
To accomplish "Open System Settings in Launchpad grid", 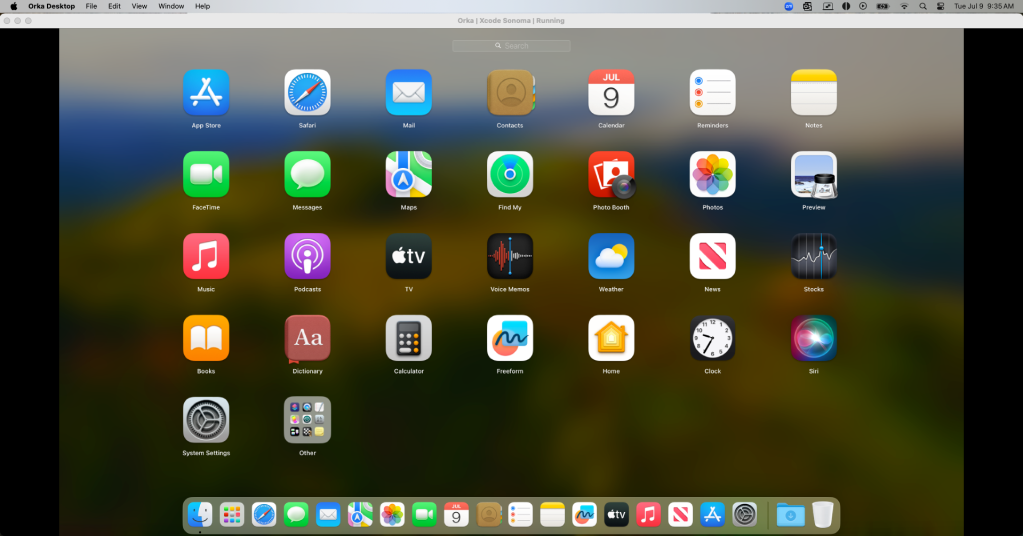I will pos(206,420).
